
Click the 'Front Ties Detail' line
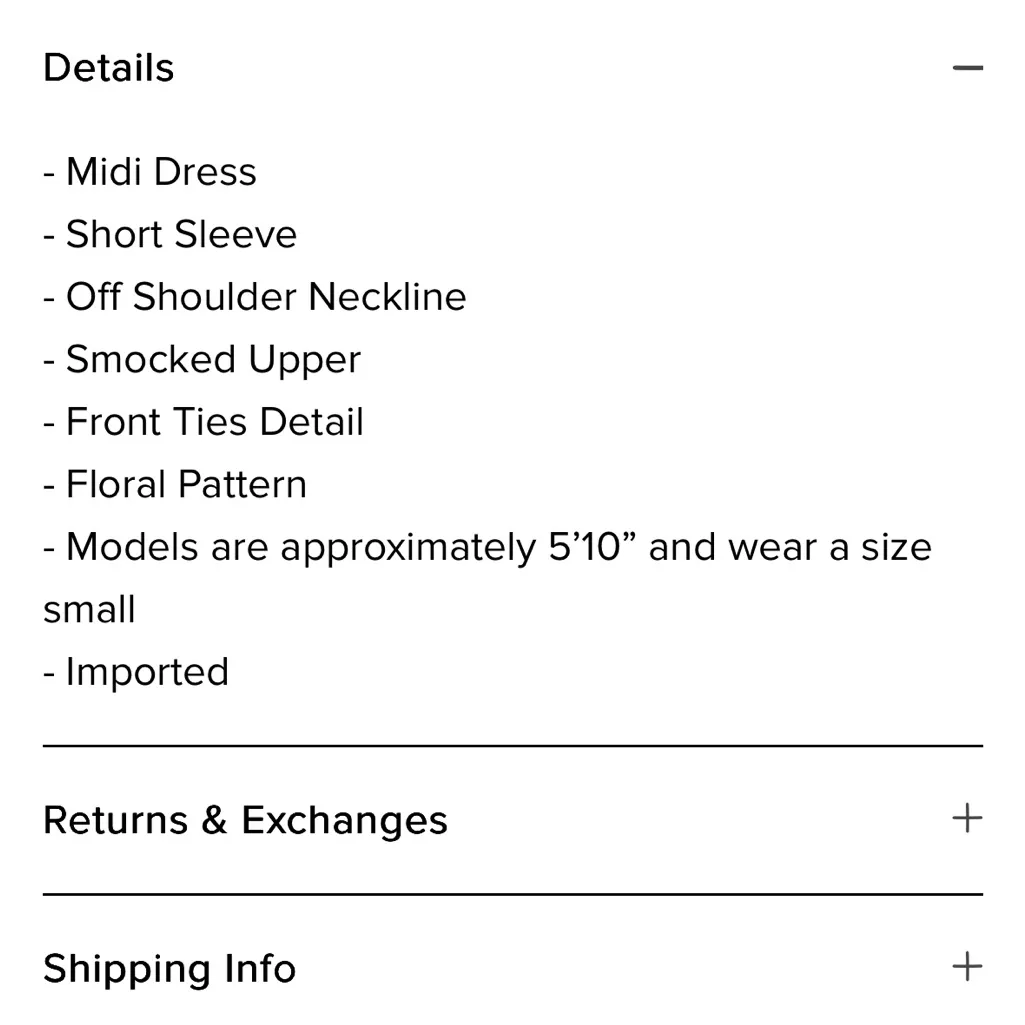click(202, 421)
